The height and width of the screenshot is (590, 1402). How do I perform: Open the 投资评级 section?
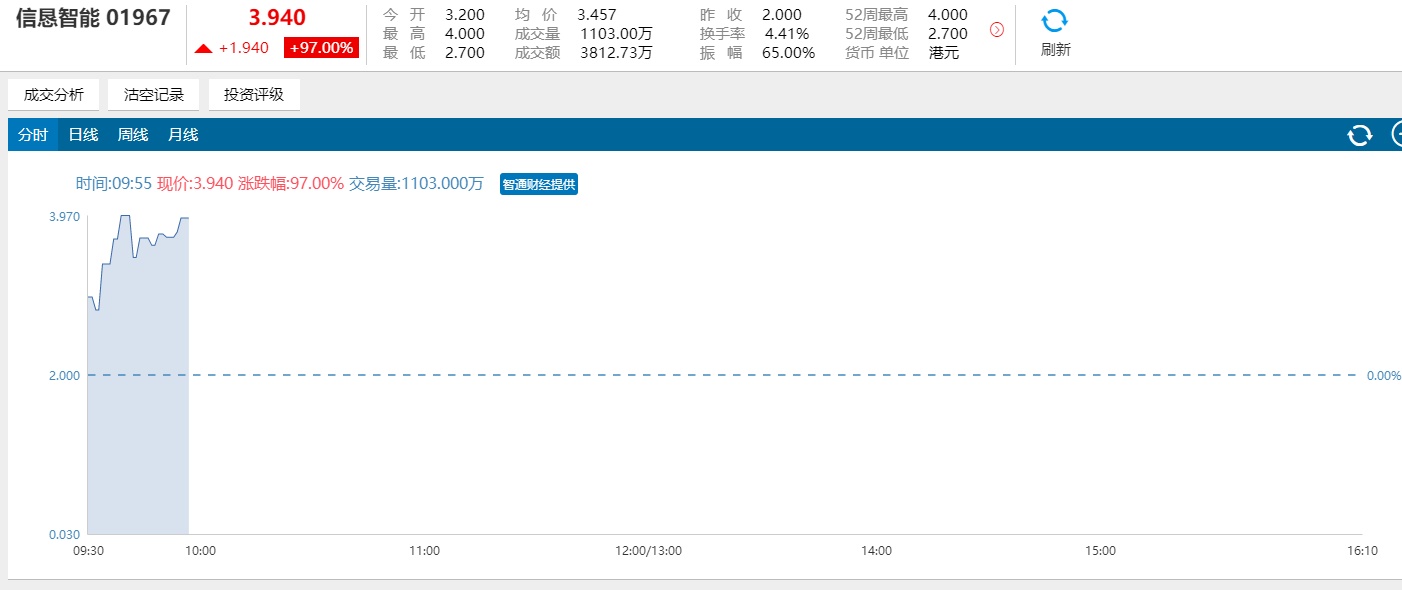point(254,95)
